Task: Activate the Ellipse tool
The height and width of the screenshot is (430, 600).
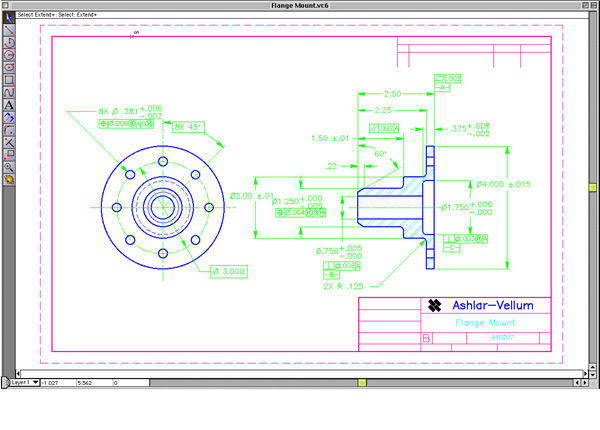Action: point(8,67)
